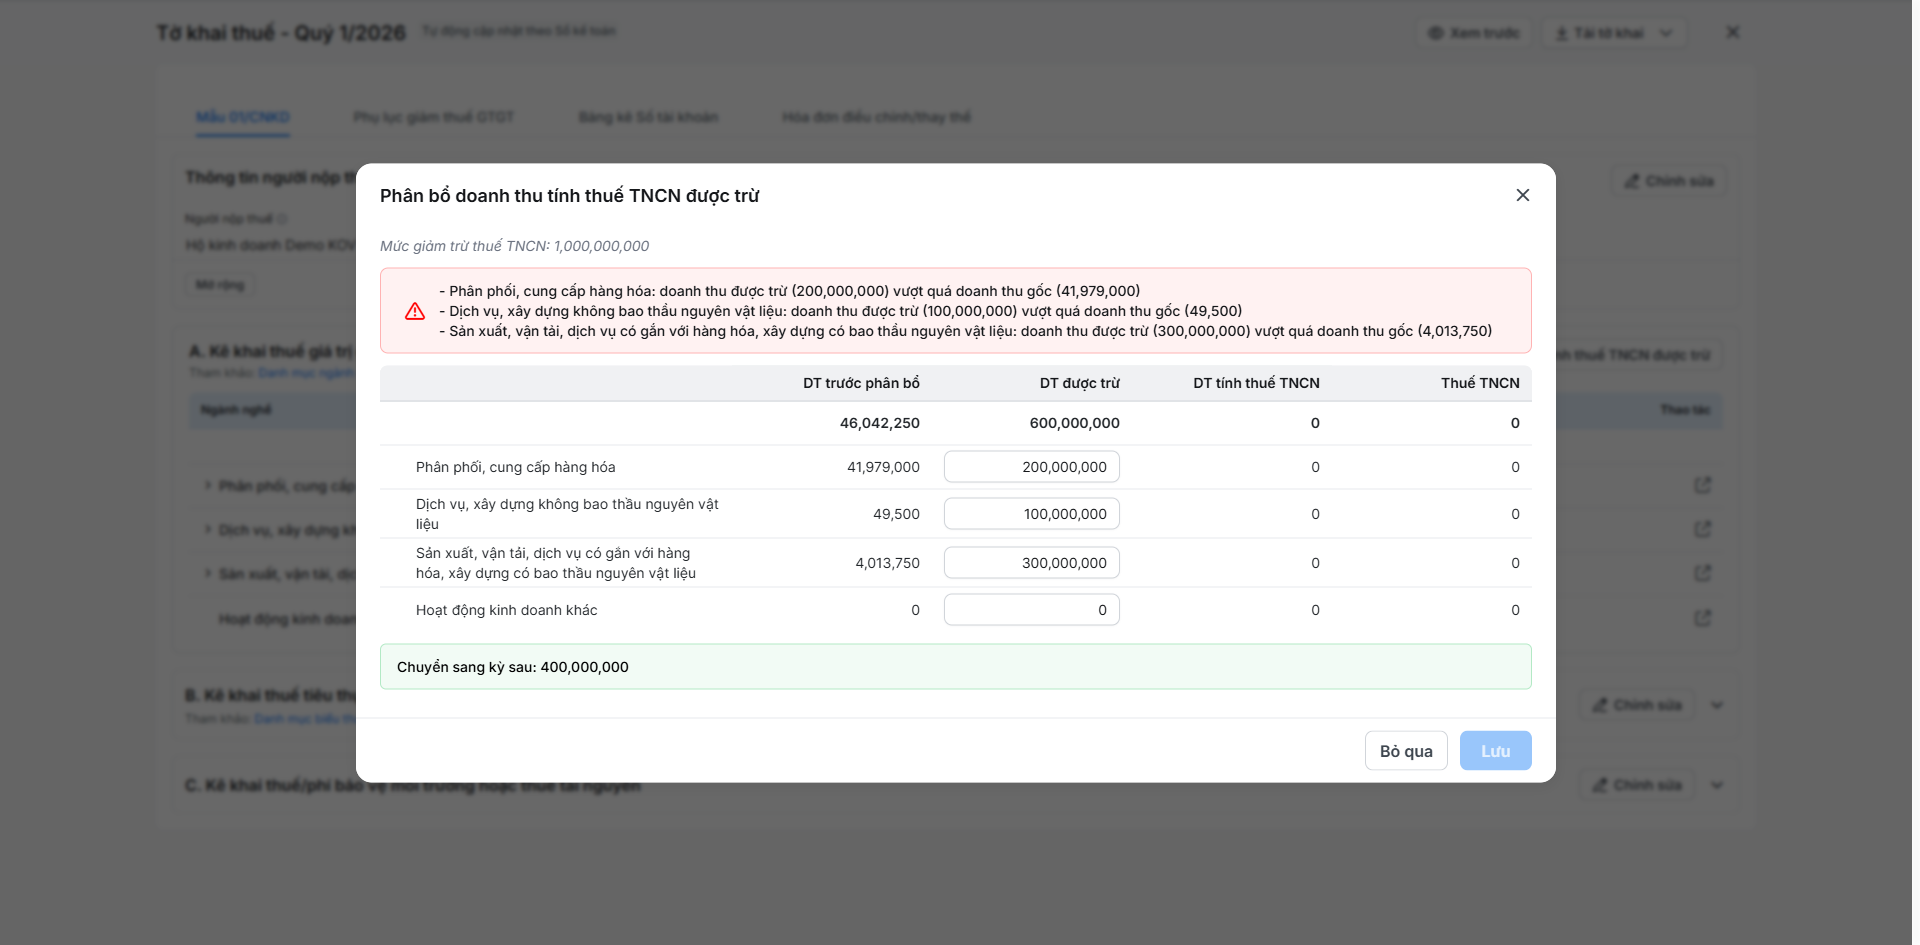Click the Phân phối, cung cấp hàng hóa row label
This screenshot has width=1920, height=945.
(515, 467)
